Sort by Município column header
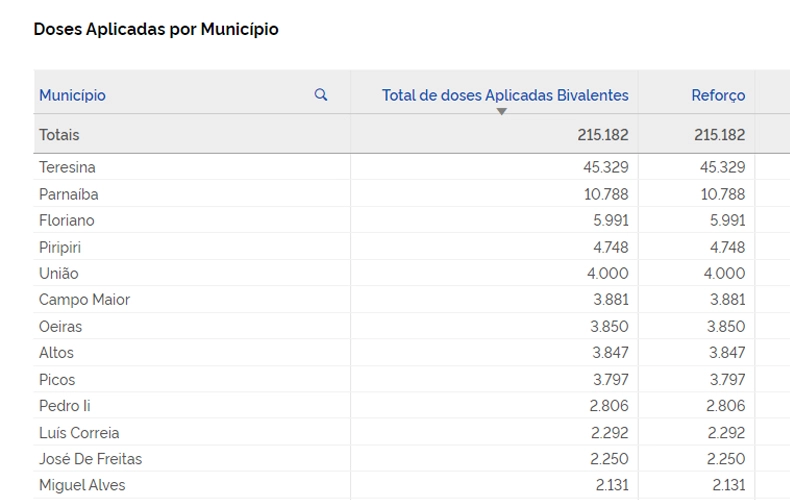 click(x=73, y=95)
